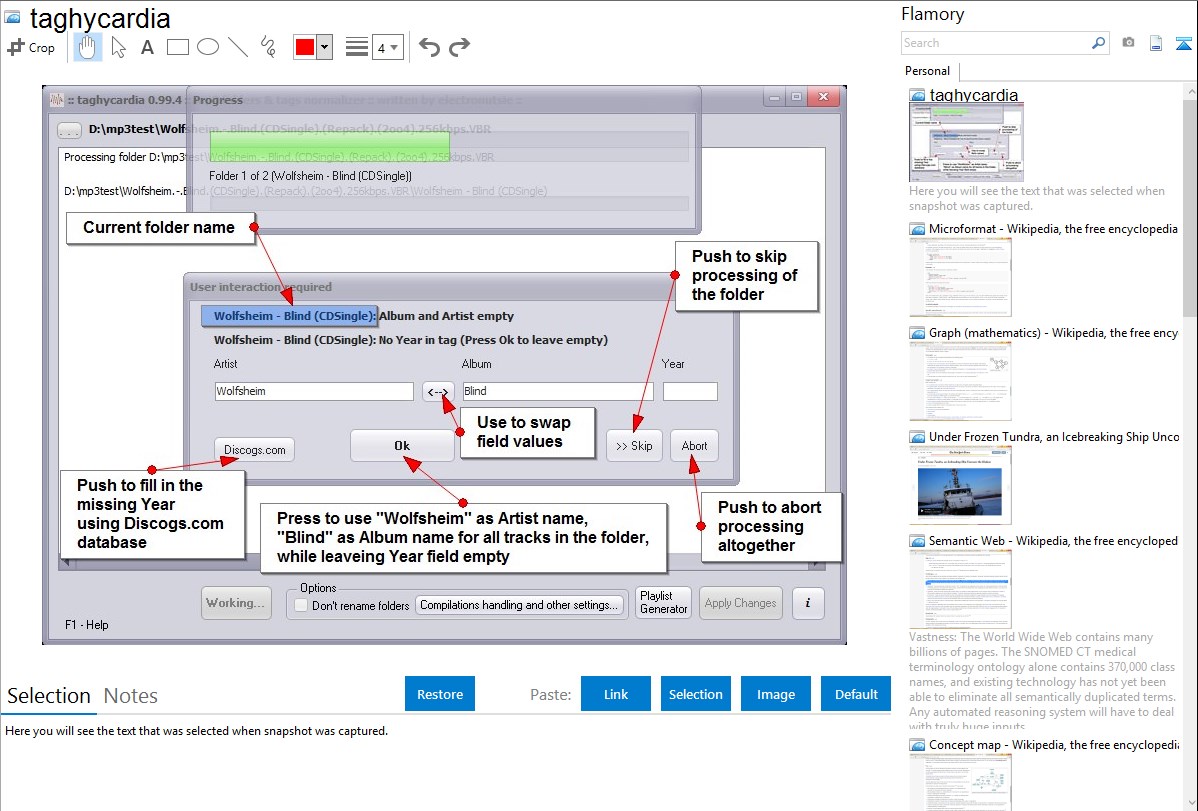Select the ellipse drawing tool
The image size is (1198, 811).
[x=207, y=47]
